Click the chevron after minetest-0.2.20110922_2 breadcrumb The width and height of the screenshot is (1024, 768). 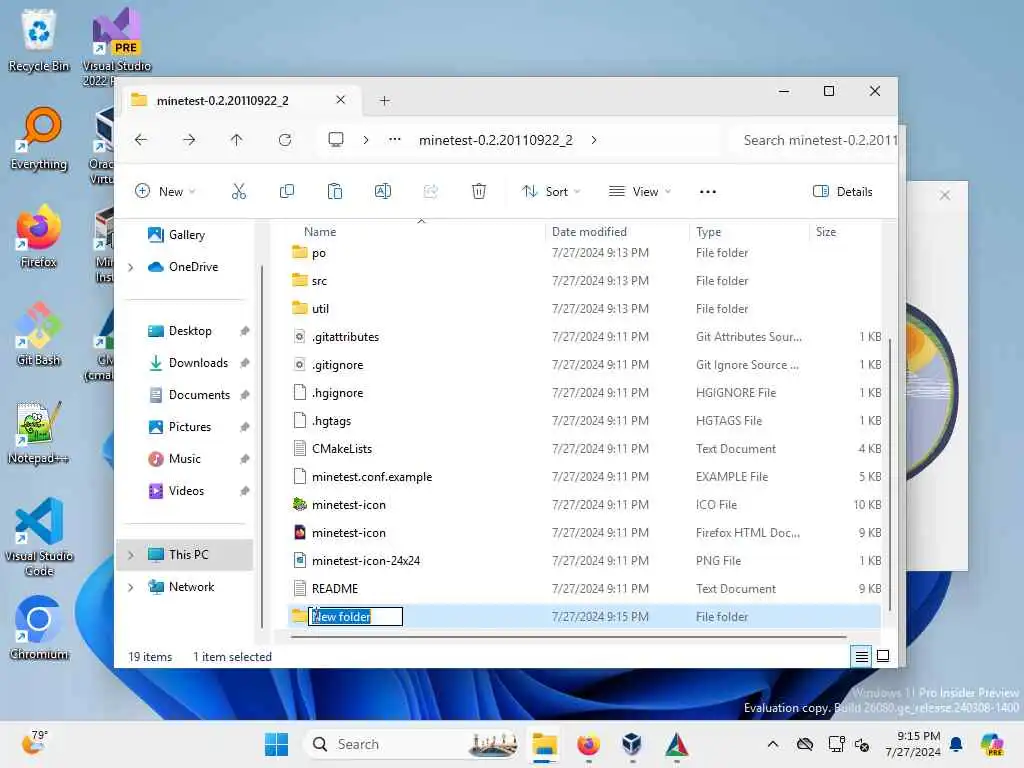pos(594,140)
